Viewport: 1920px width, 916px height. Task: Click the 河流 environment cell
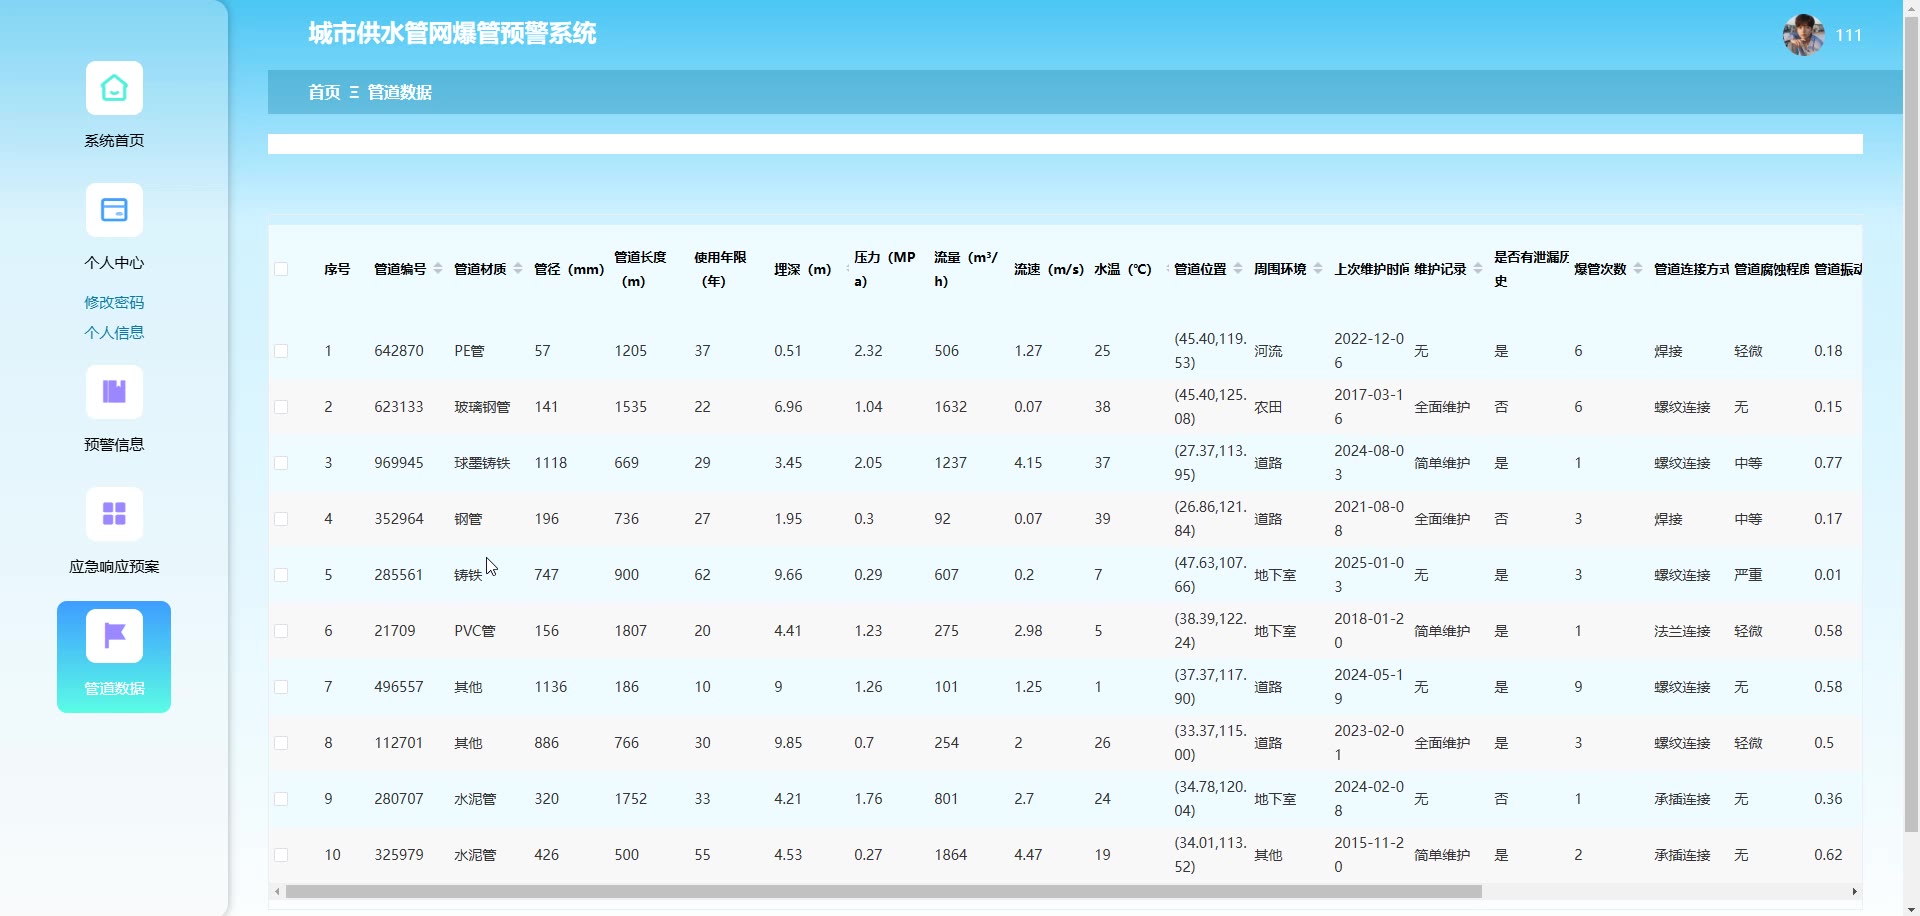1268,351
